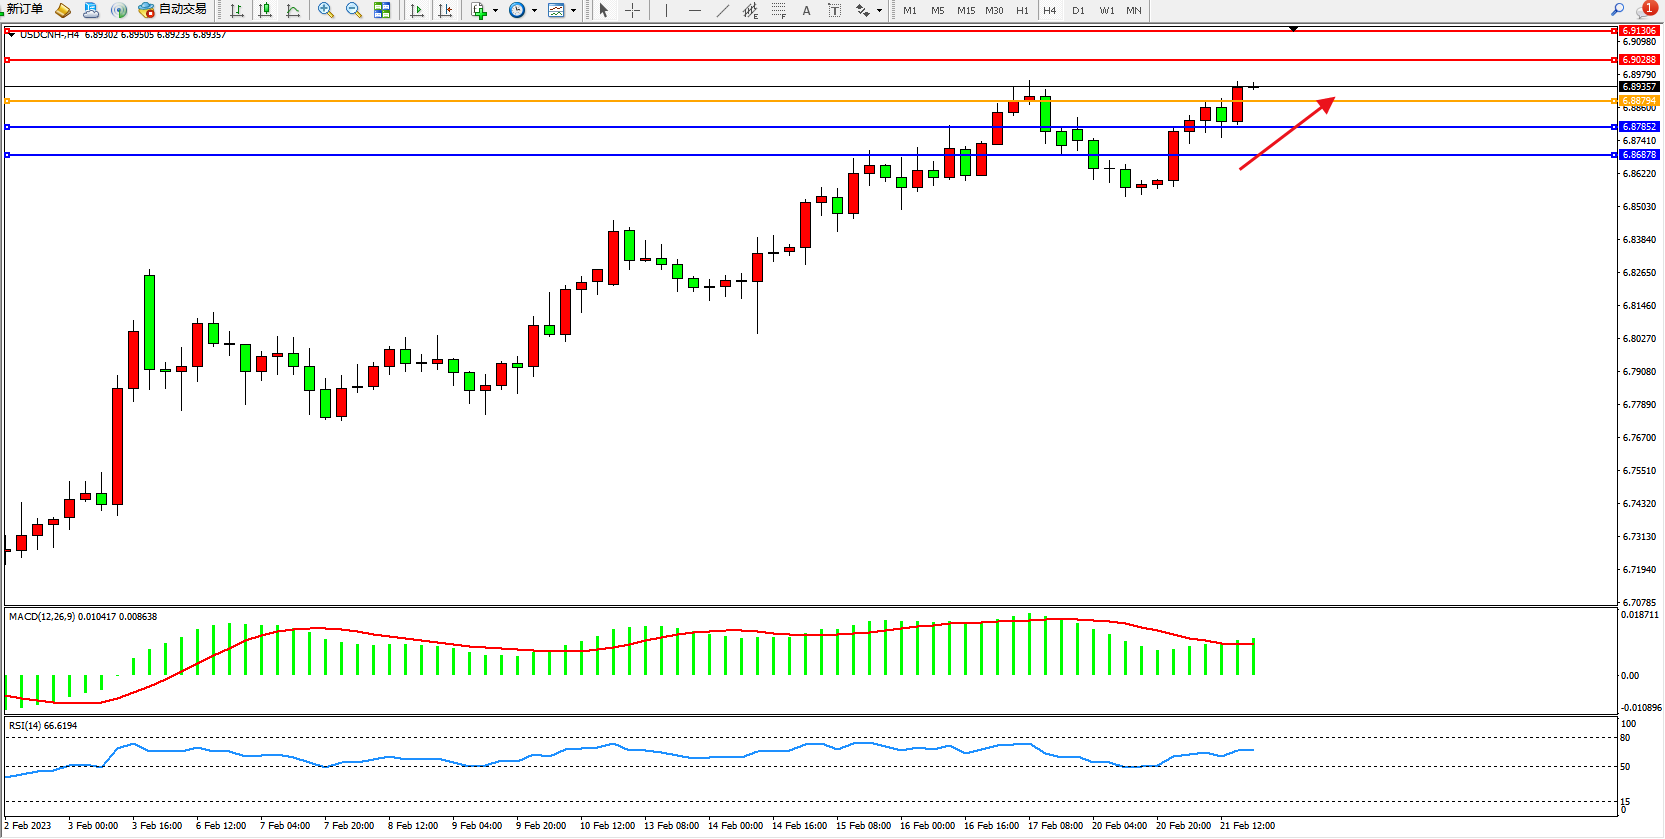Click the zoom in magnifier icon

(x=325, y=10)
